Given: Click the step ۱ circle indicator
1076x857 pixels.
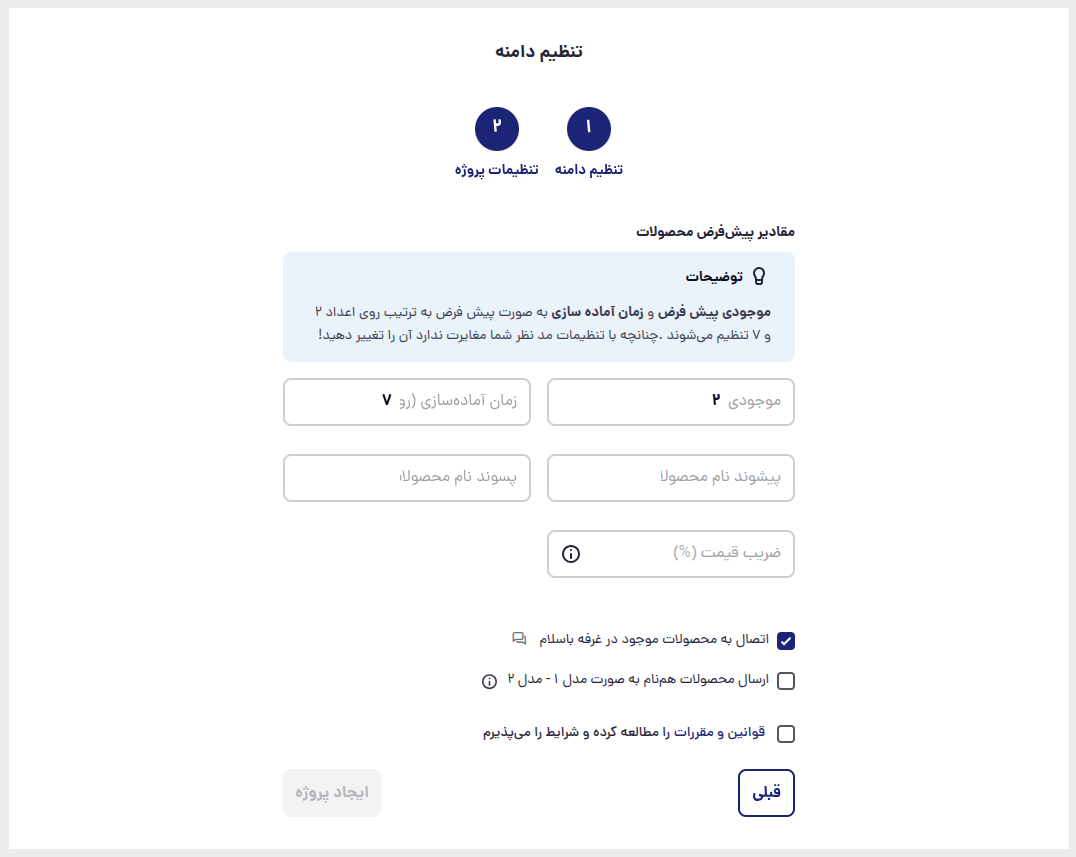Looking at the screenshot, I should click(x=588, y=128).
